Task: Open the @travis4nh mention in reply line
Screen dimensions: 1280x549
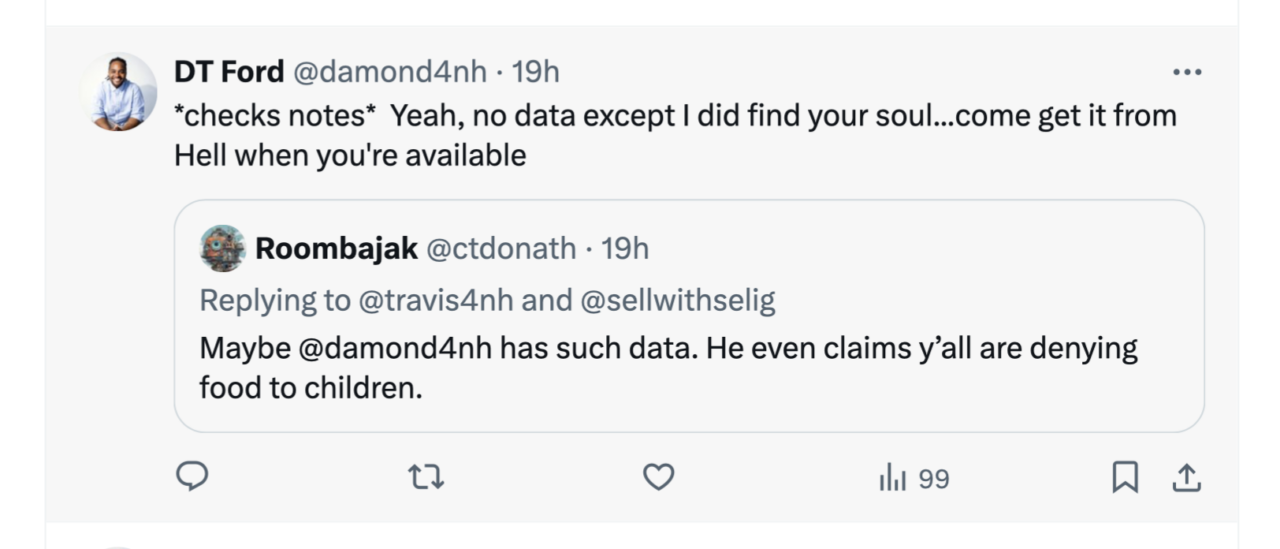Action: pyautogui.click(x=436, y=300)
